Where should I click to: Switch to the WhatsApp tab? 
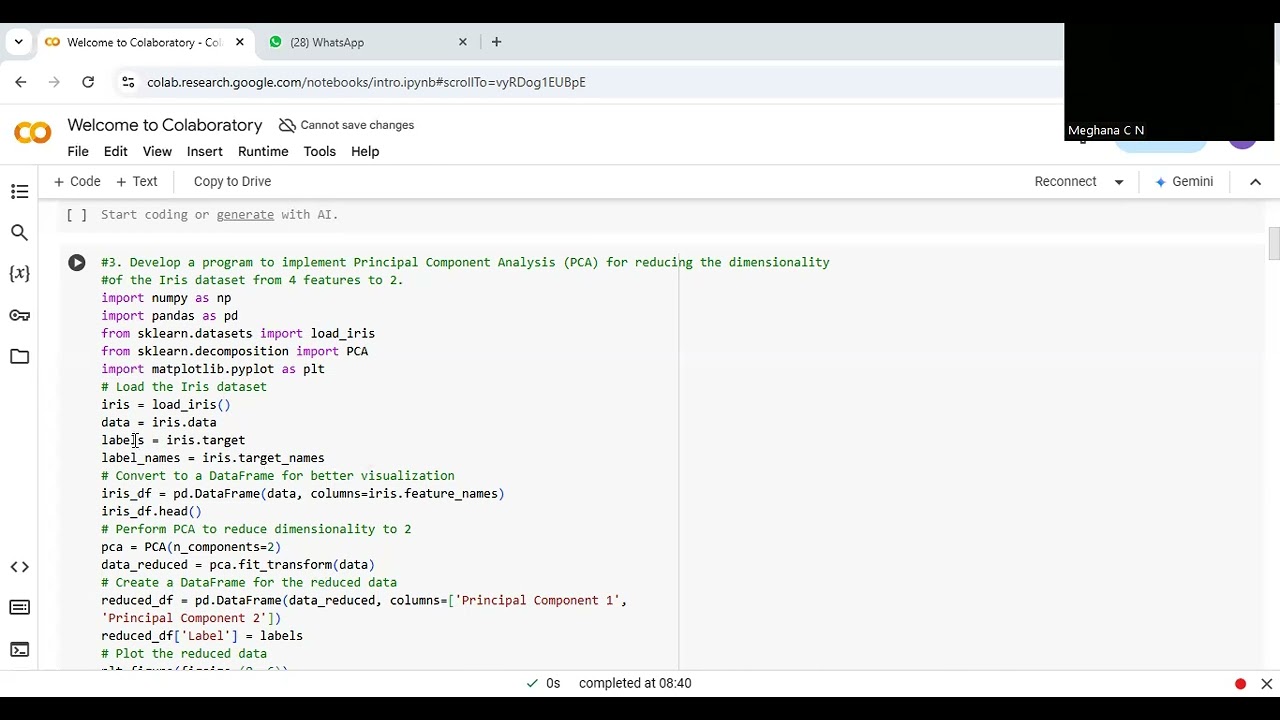click(365, 42)
